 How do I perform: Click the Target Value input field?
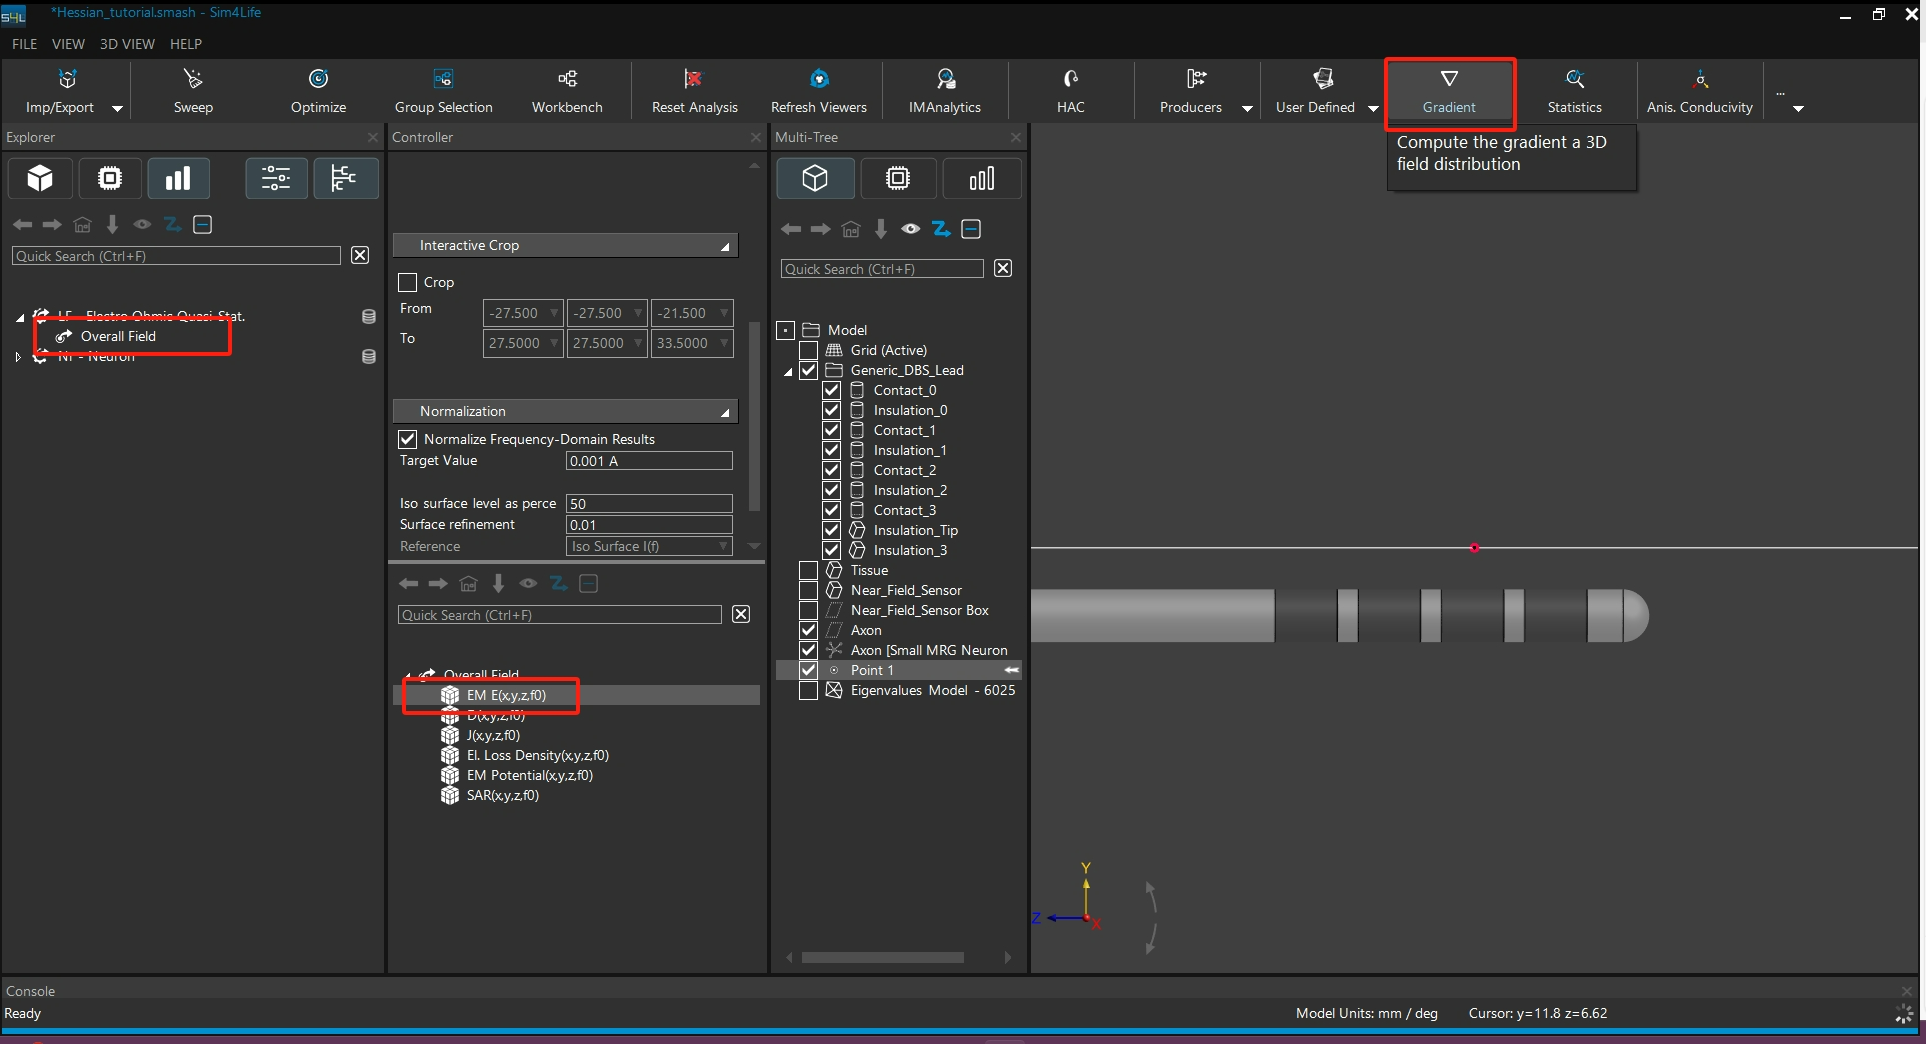(x=649, y=461)
